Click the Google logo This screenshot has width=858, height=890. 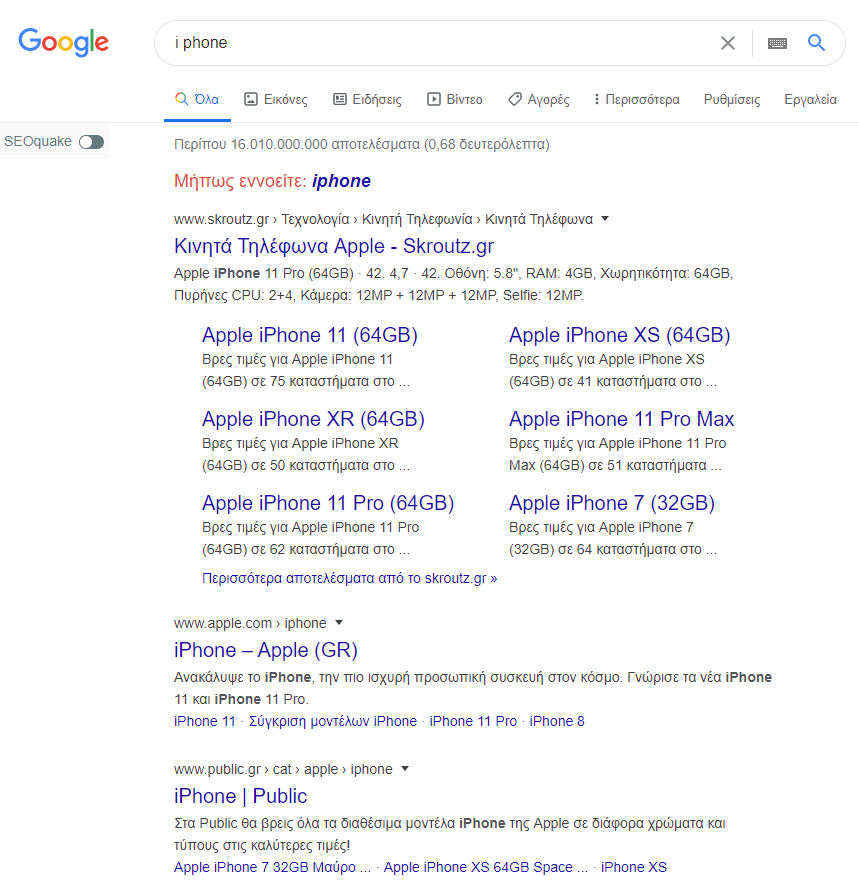[x=64, y=42]
